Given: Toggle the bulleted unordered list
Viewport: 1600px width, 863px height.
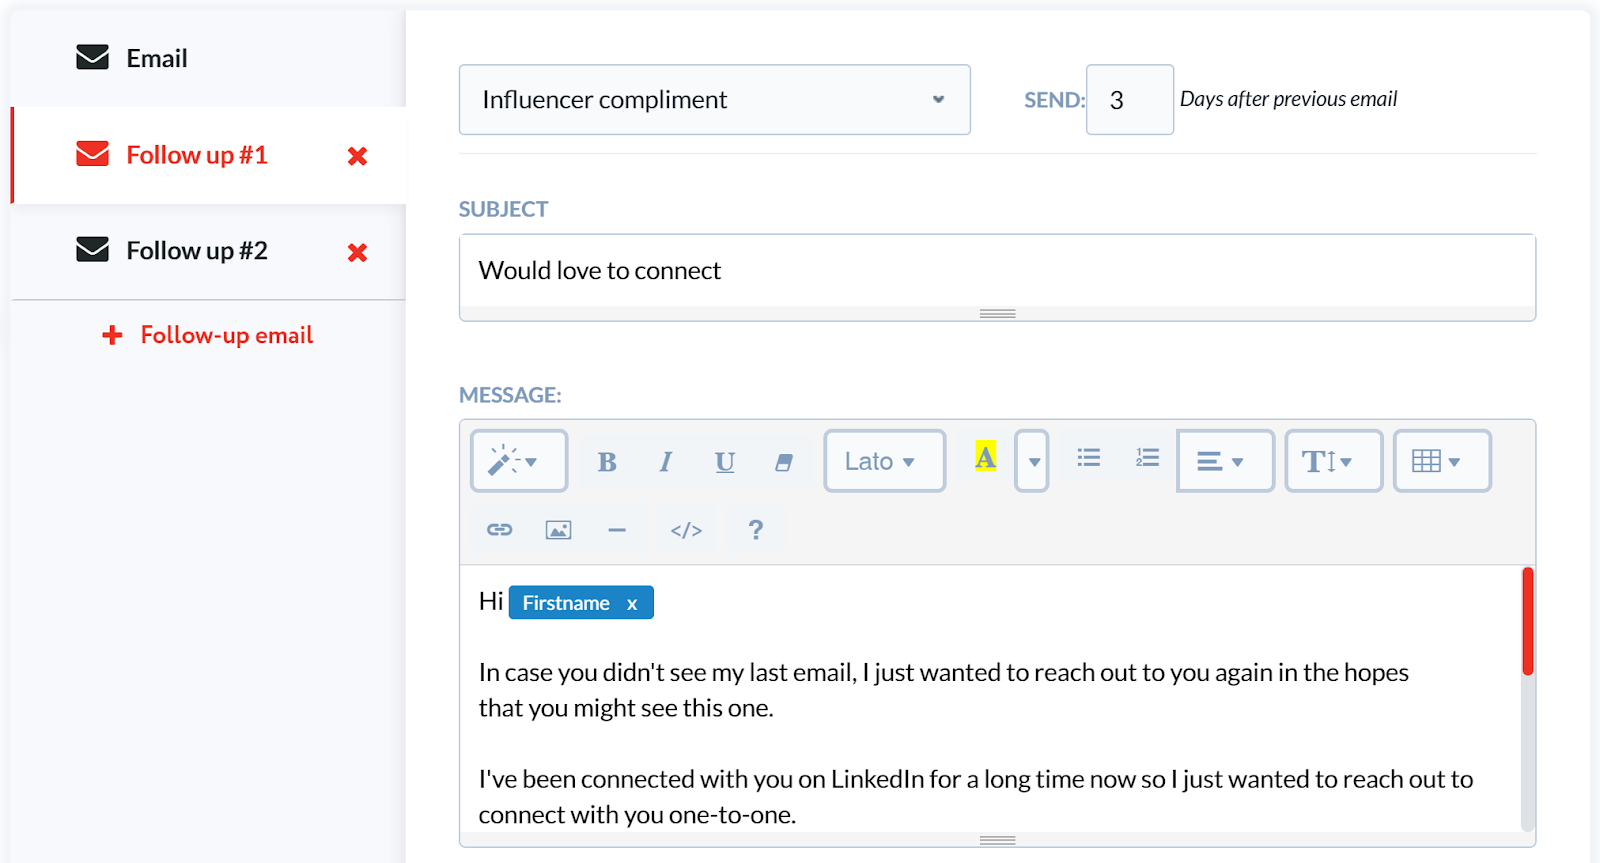Looking at the screenshot, I should pos(1089,458).
